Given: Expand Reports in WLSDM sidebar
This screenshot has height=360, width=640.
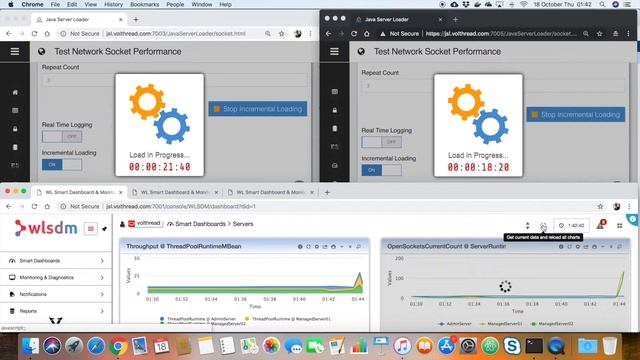Looking at the screenshot, I should [56, 311].
